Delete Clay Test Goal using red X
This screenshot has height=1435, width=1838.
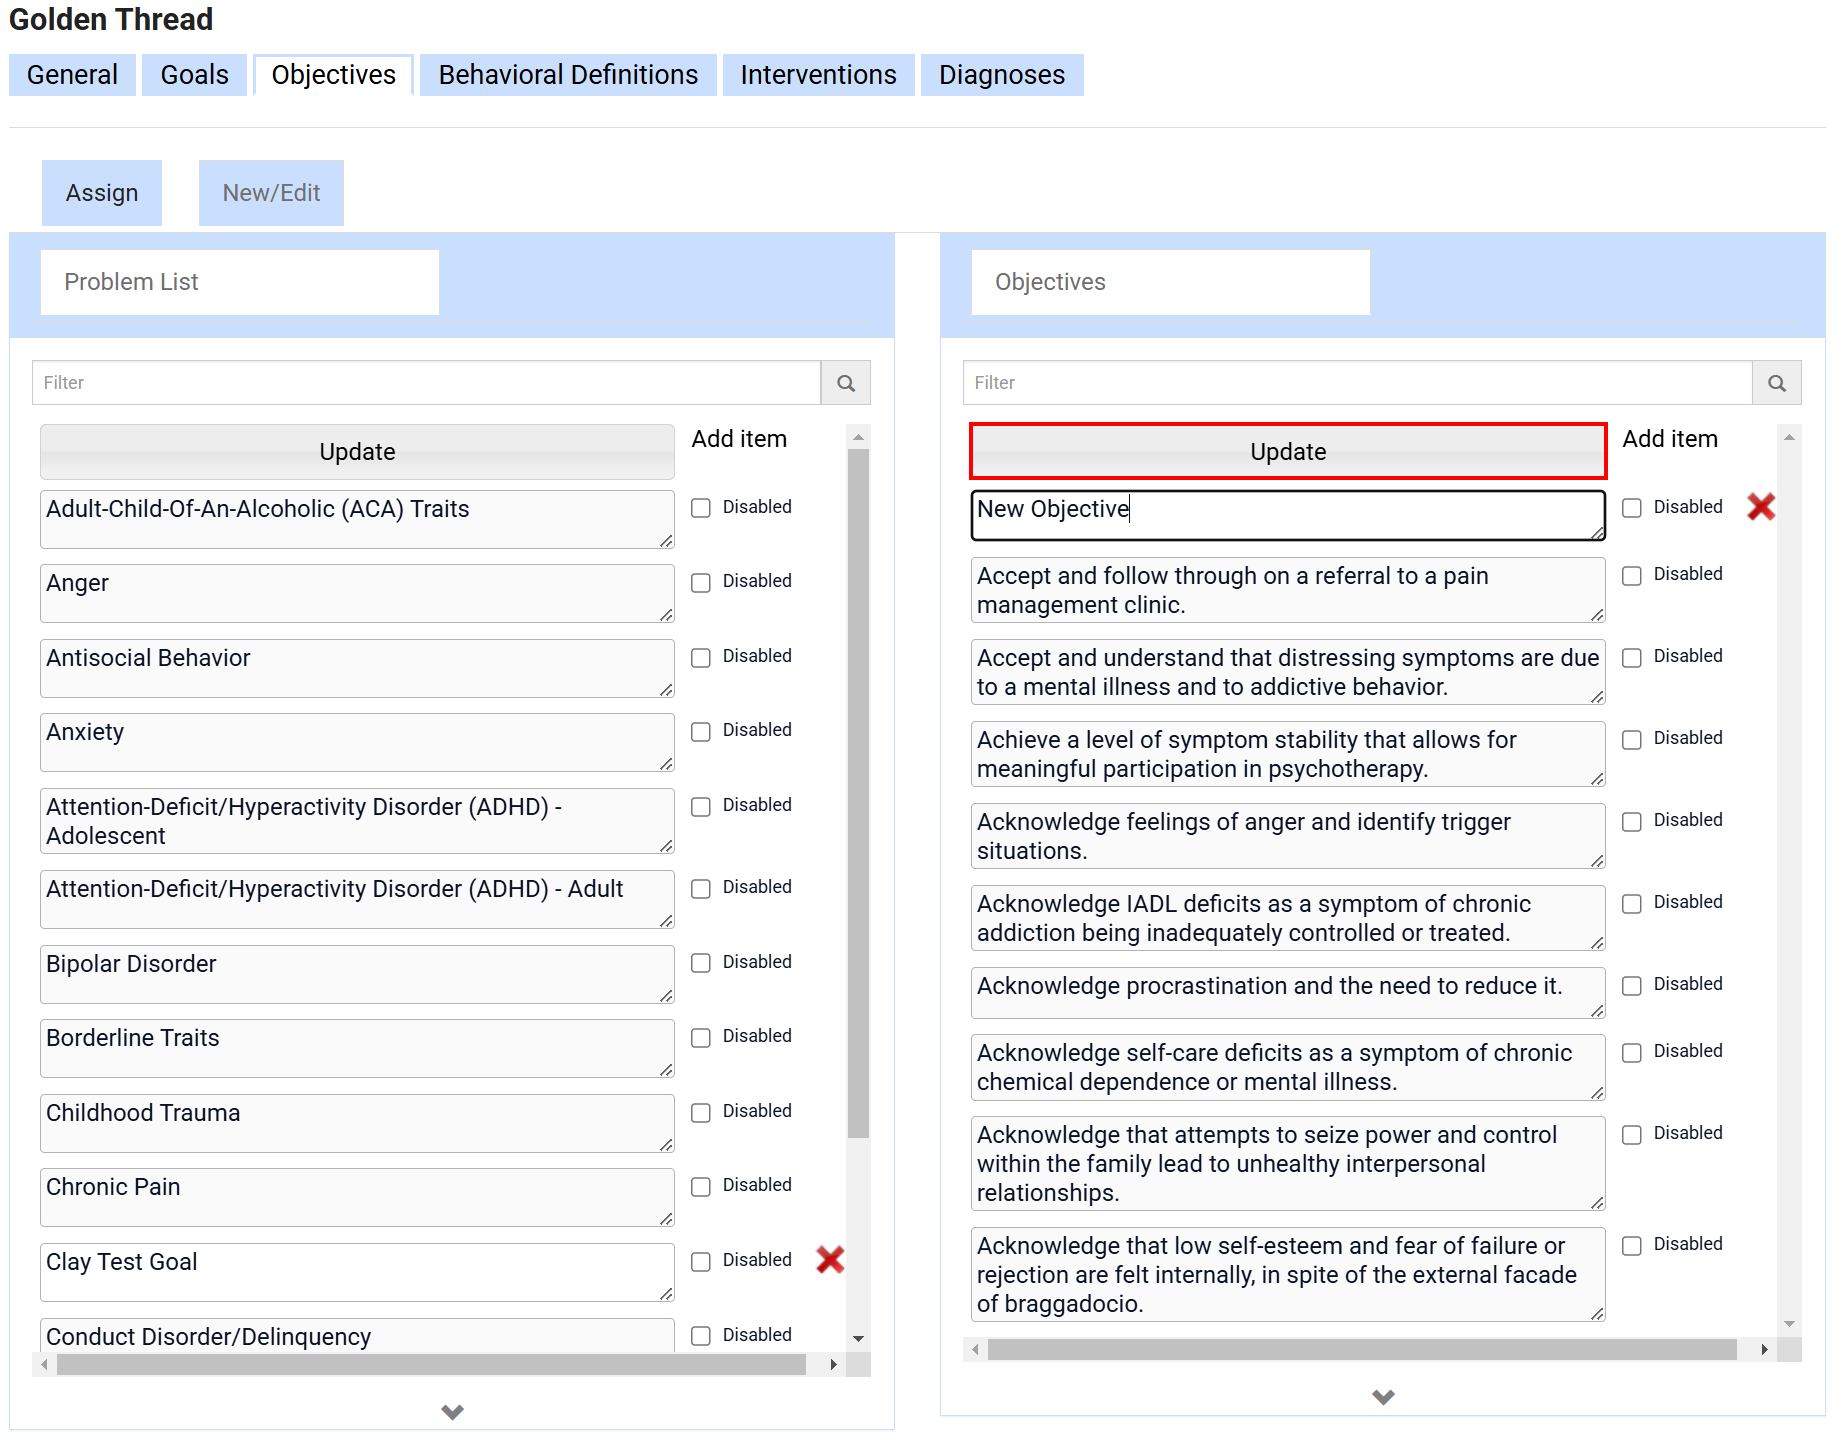point(830,1260)
